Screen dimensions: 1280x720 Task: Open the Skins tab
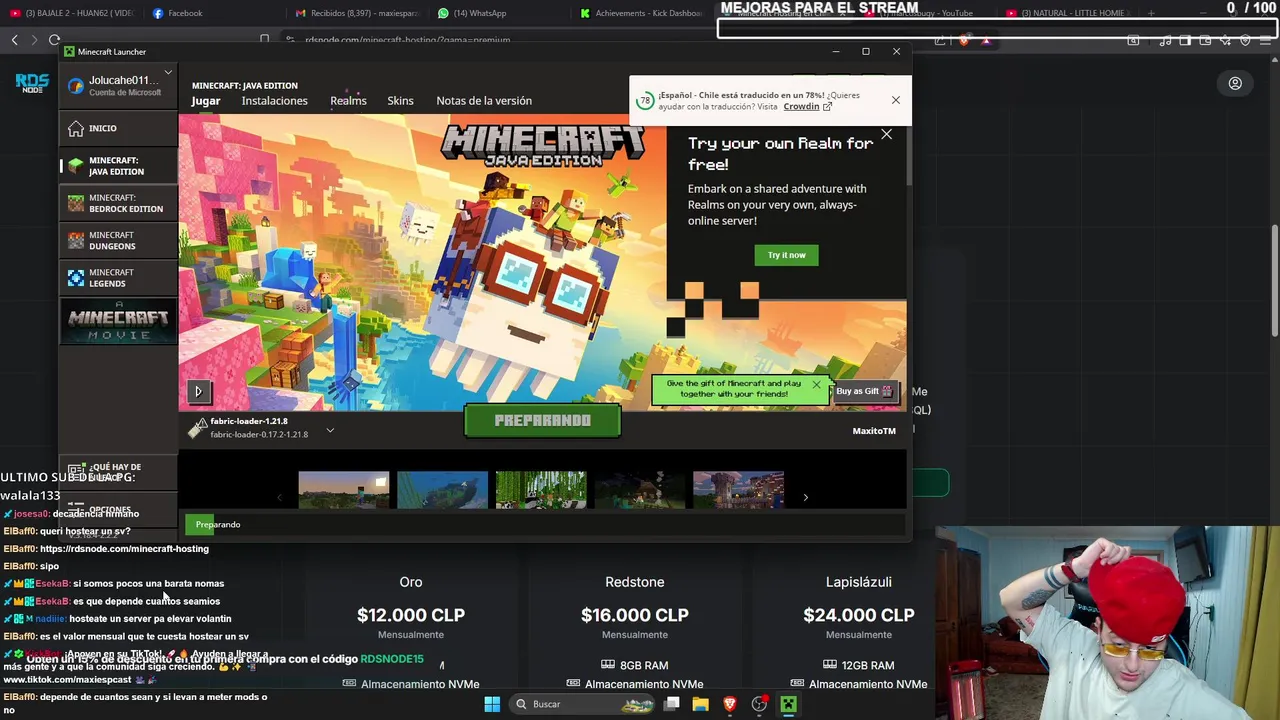(x=400, y=101)
